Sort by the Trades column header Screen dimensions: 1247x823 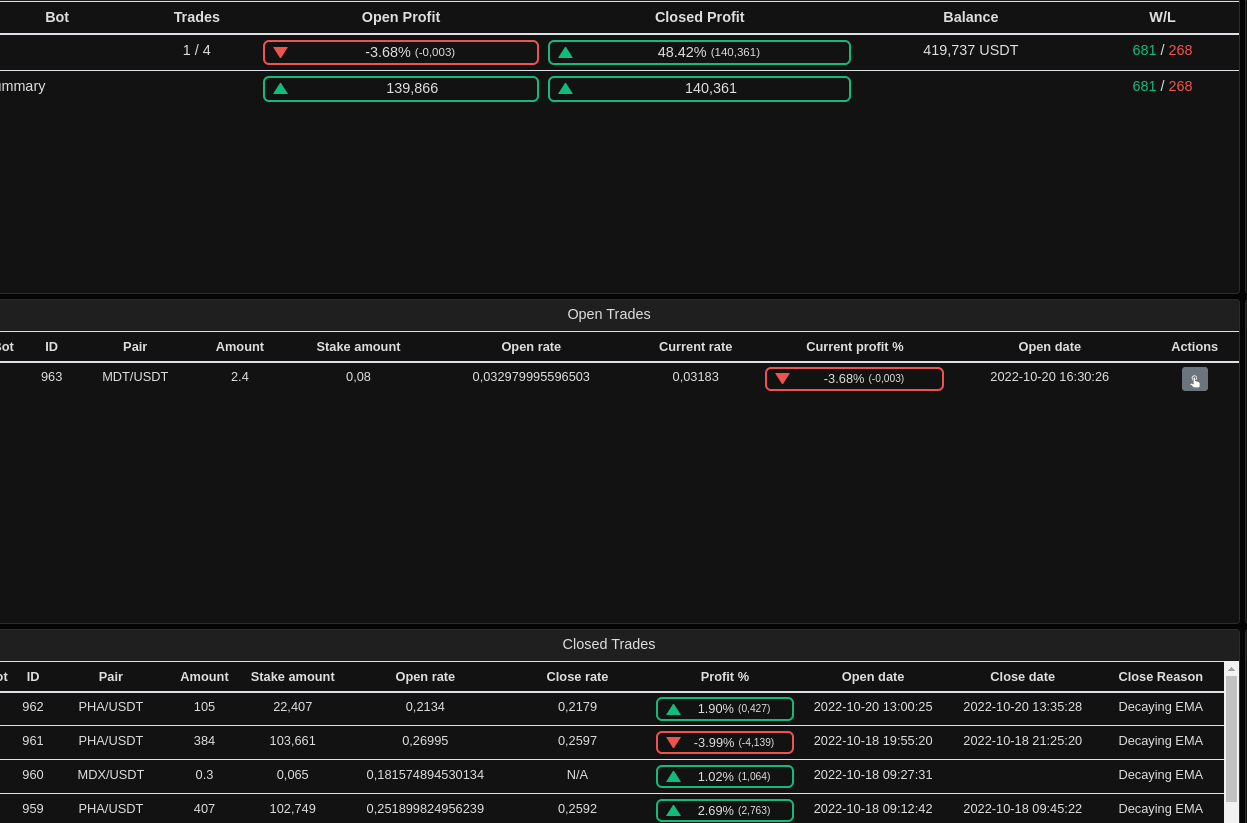(x=197, y=17)
